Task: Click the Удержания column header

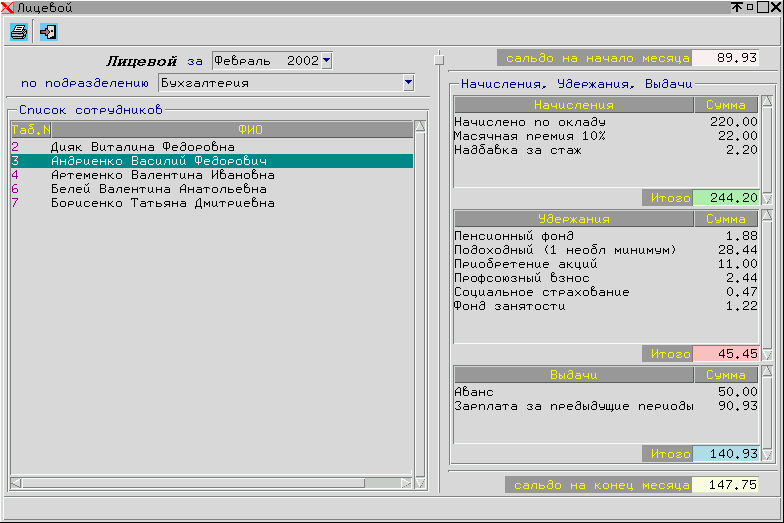Action: 573,218
